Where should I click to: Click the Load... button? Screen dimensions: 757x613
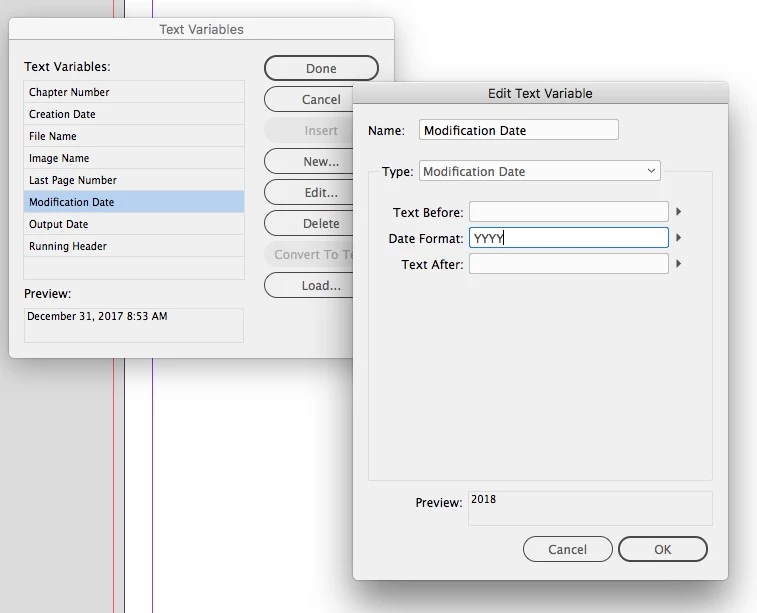(309, 285)
